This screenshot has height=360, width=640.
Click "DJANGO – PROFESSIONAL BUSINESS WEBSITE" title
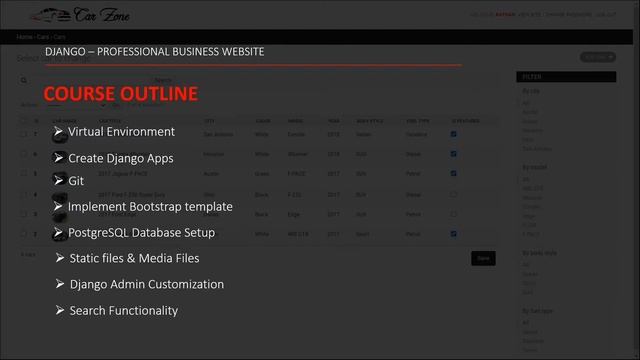click(x=155, y=52)
